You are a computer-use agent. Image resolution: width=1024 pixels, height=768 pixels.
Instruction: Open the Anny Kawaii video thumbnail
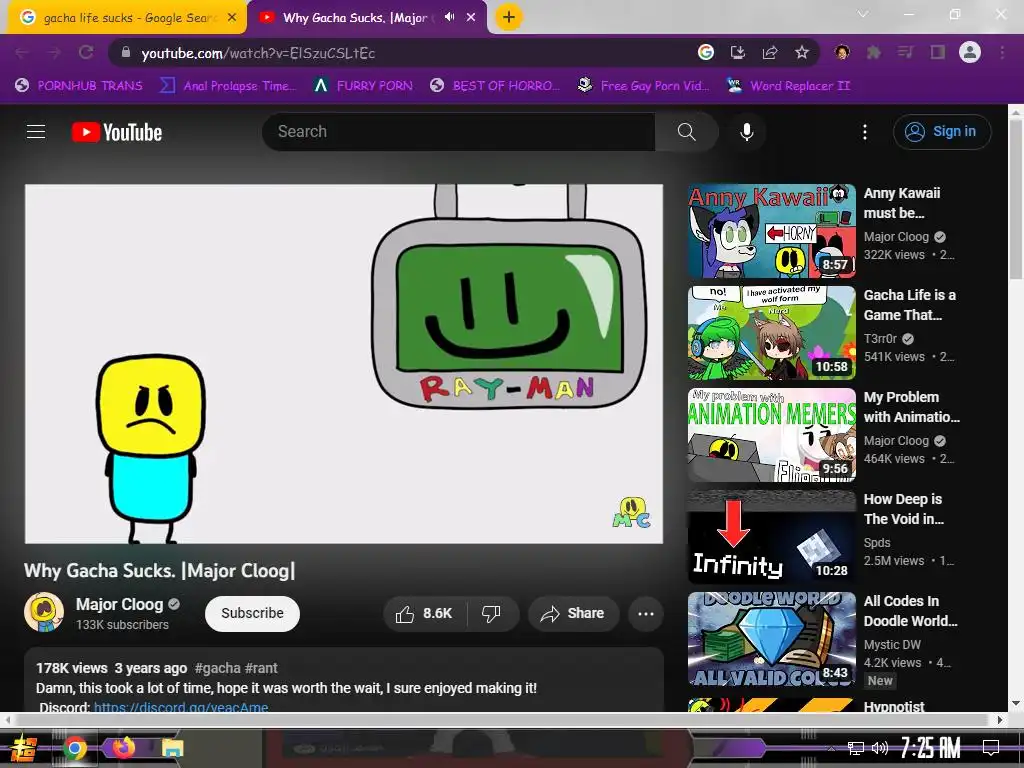tap(771, 231)
